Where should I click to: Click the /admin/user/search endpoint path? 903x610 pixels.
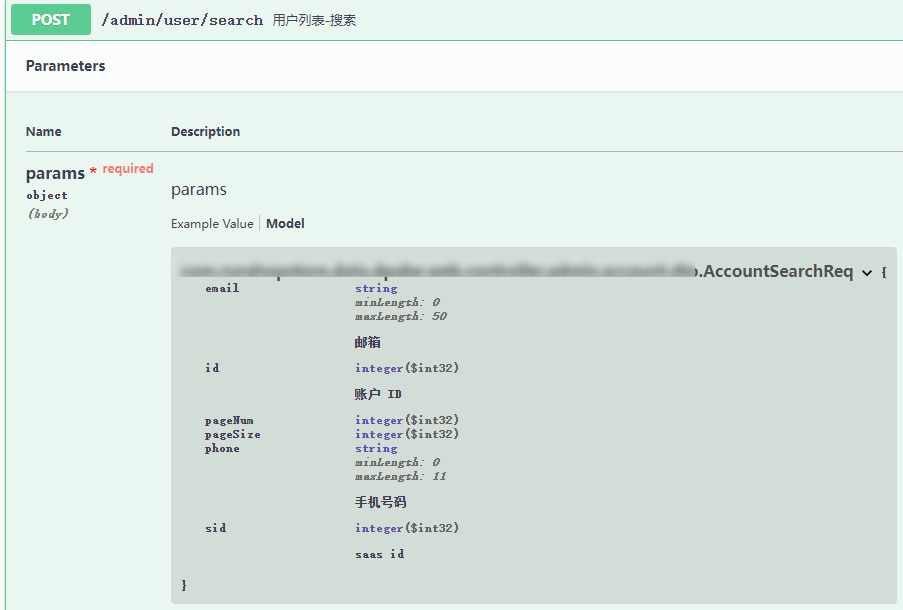(x=182, y=20)
